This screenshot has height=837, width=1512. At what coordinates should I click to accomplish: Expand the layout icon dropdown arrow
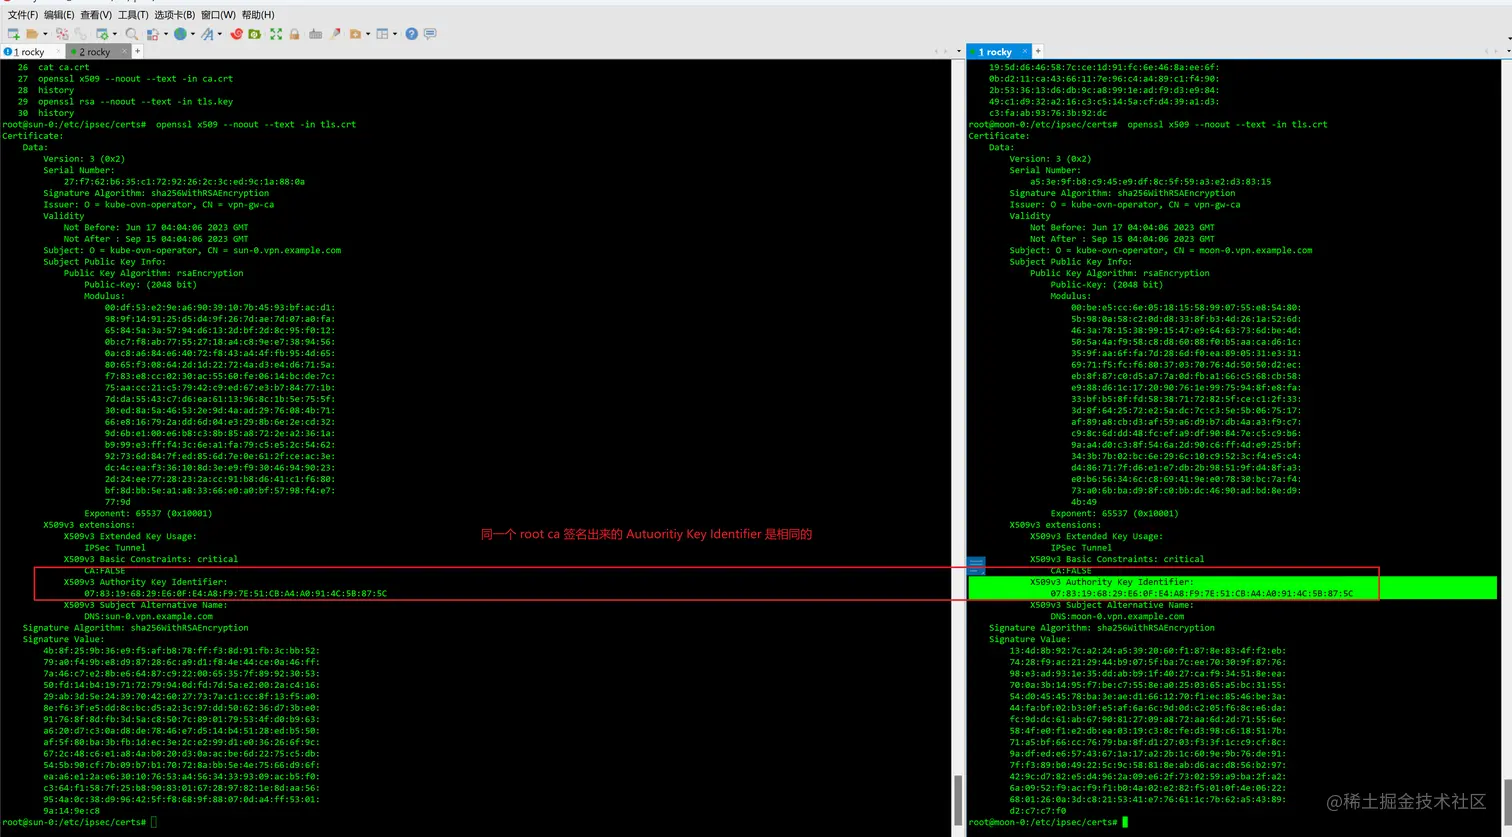(x=394, y=34)
